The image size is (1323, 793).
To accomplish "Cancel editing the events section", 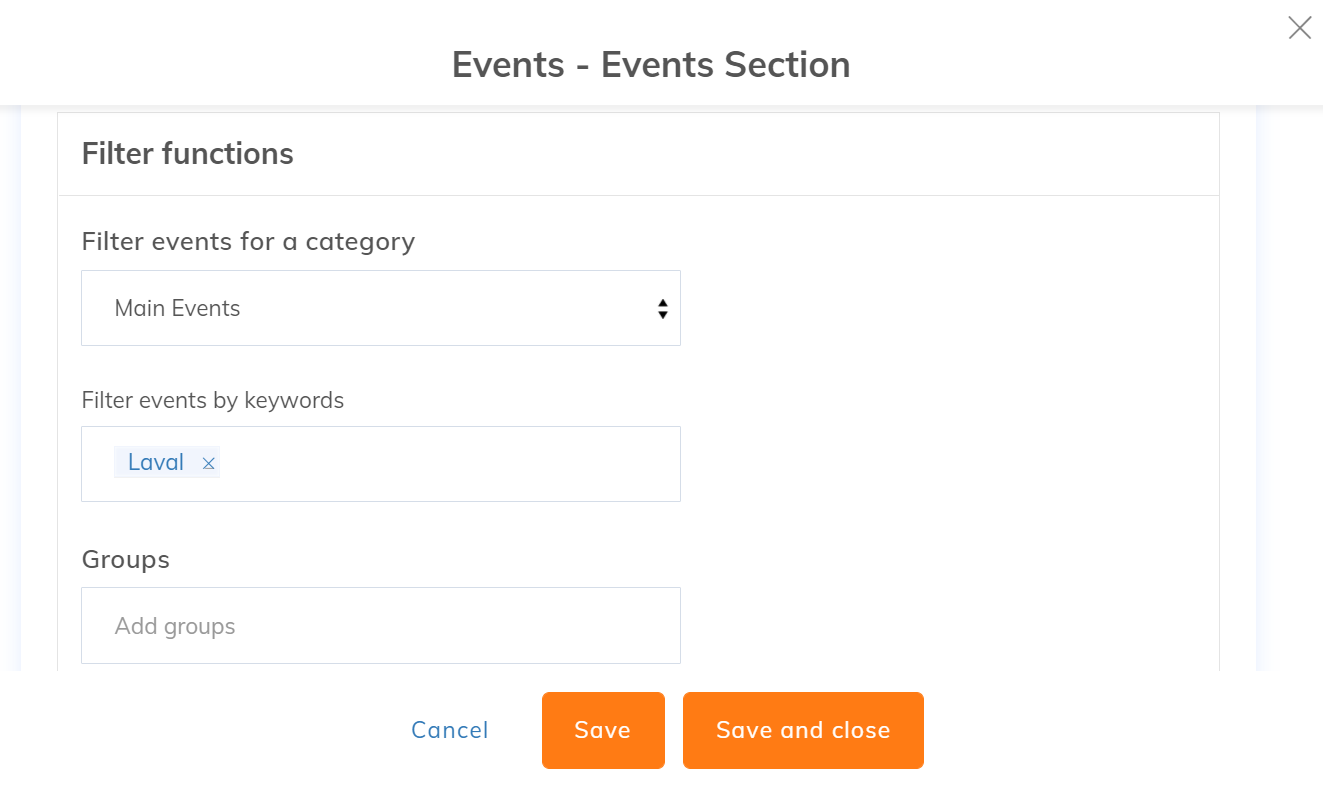I will pyautogui.click(x=450, y=730).
